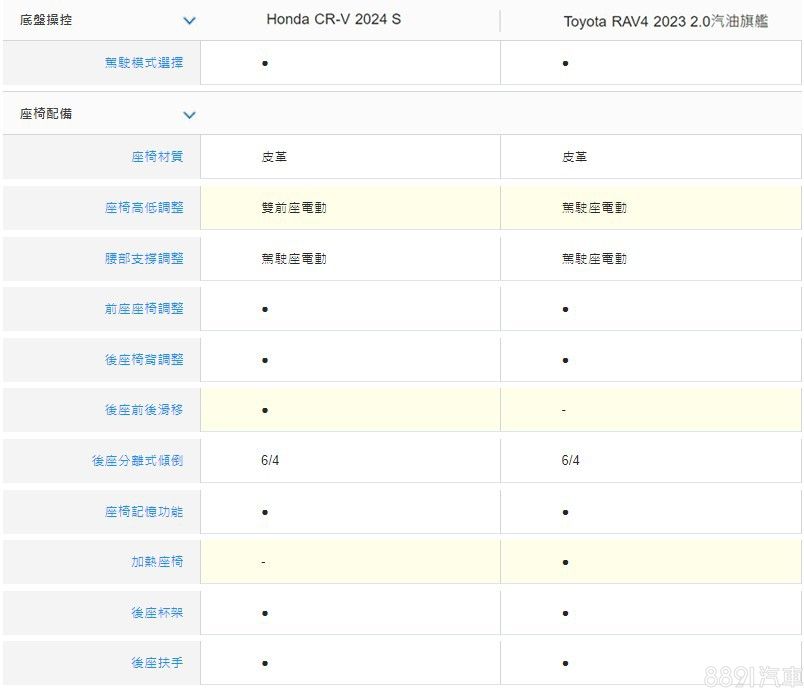The height and width of the screenshot is (689, 804).
Task: Click the 後座分離式傾倒 row label
Action: pos(137,461)
